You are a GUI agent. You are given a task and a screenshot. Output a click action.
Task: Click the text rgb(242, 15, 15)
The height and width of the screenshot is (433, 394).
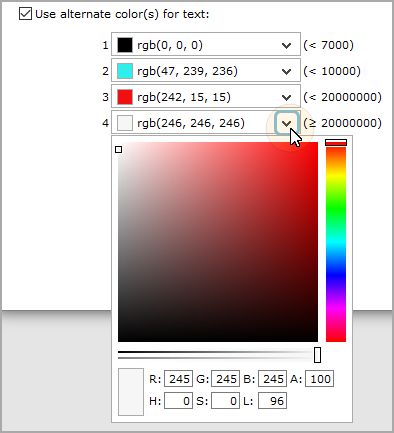(x=184, y=97)
